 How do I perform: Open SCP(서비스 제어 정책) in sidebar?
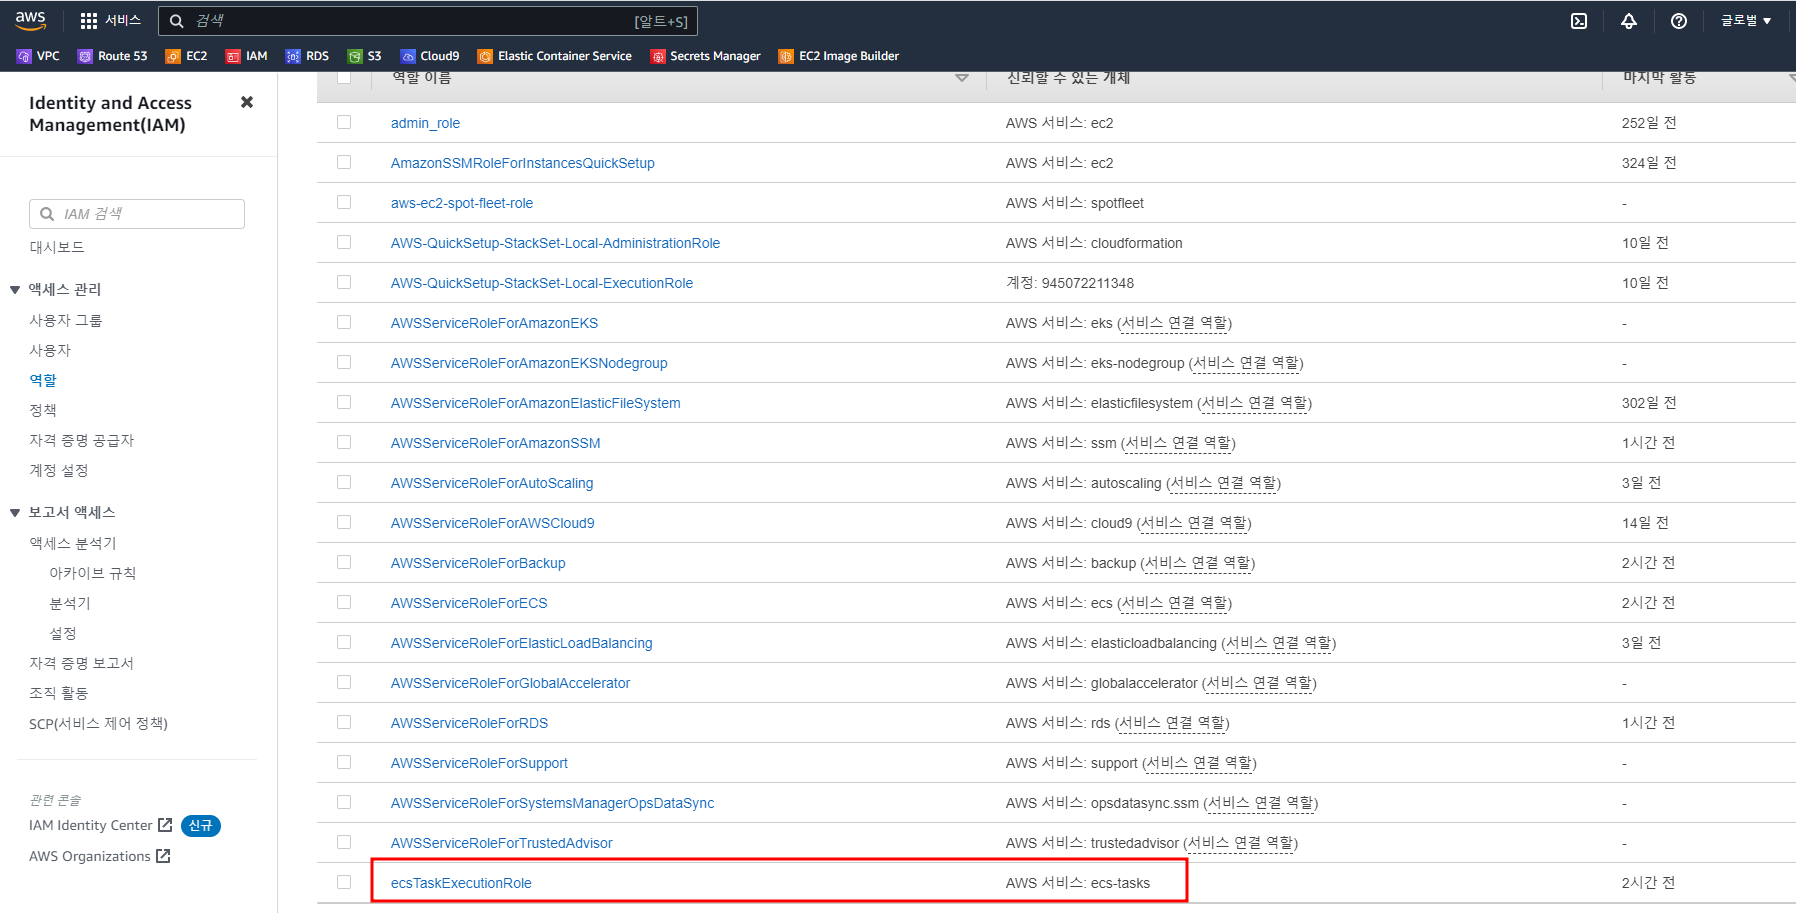[98, 723]
